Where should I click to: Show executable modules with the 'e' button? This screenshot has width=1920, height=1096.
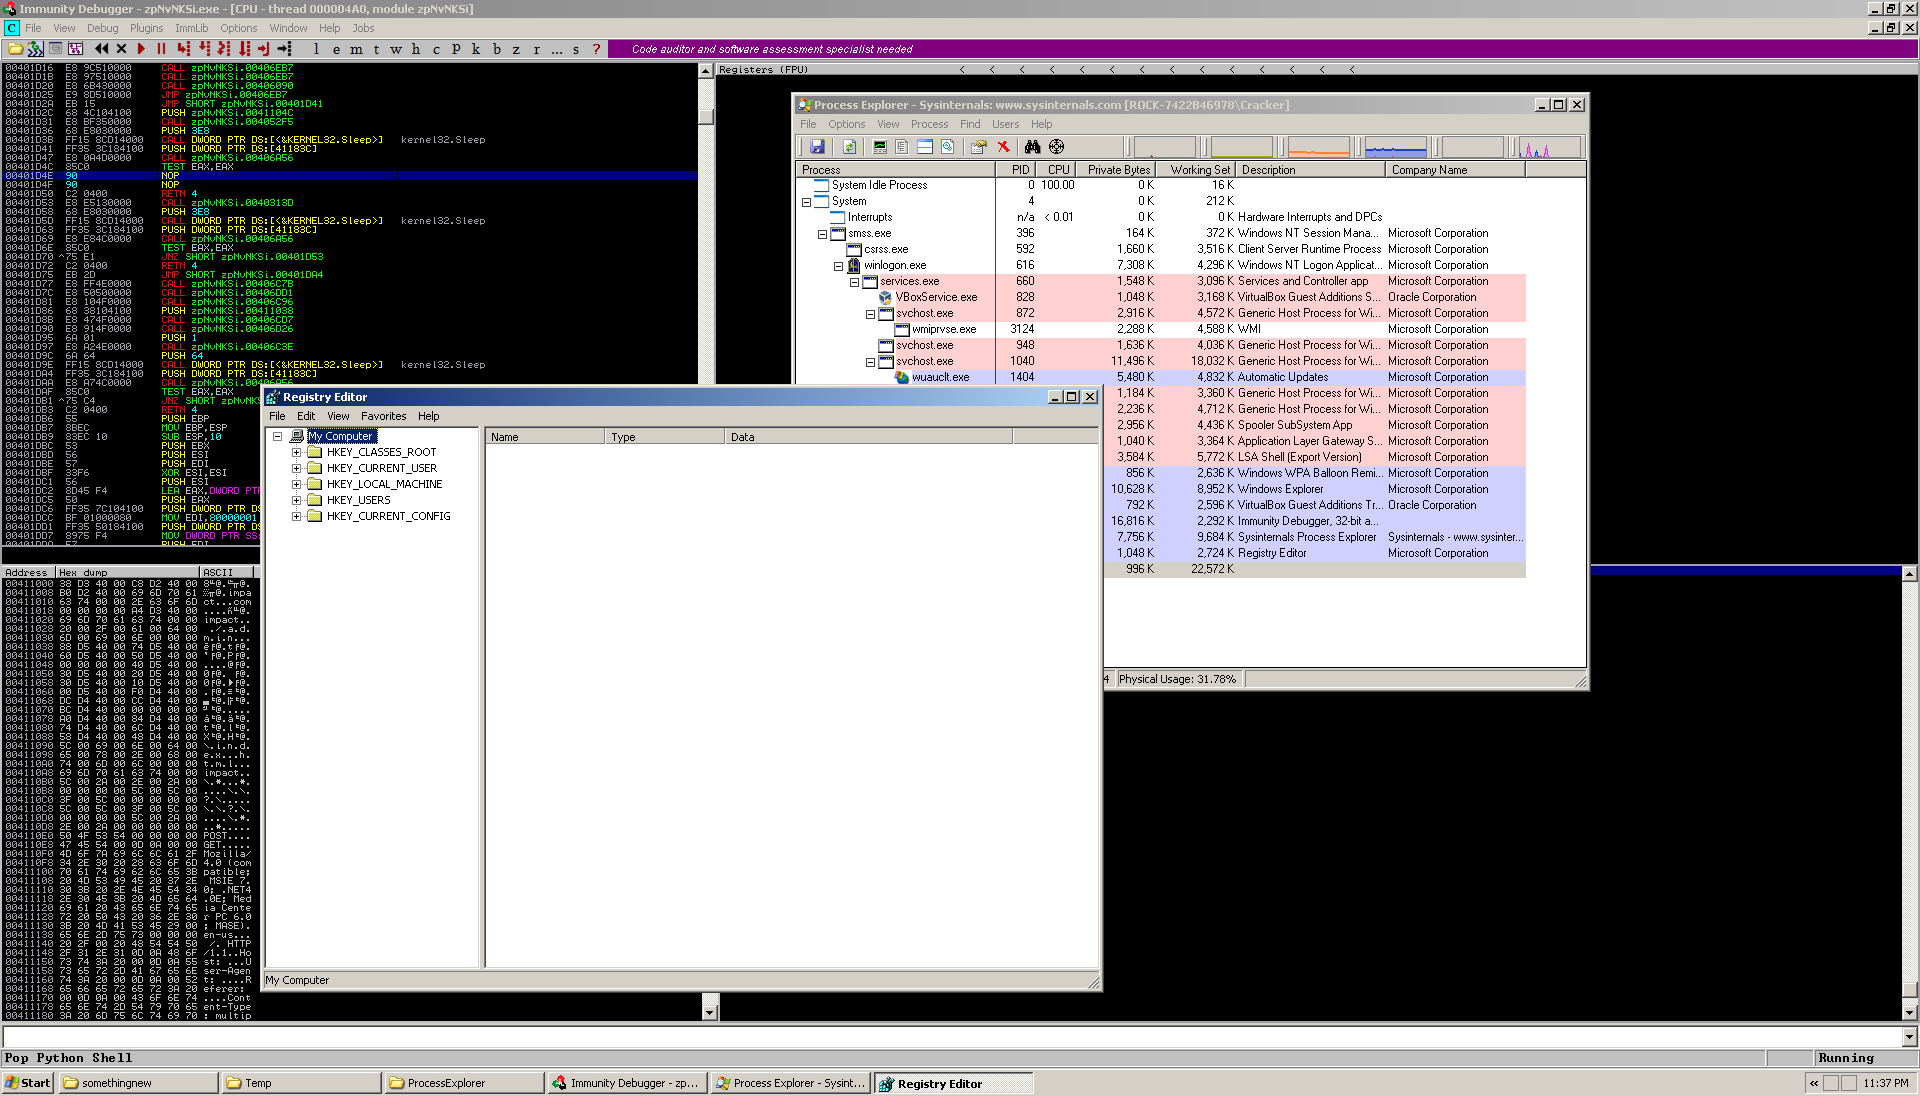click(336, 48)
